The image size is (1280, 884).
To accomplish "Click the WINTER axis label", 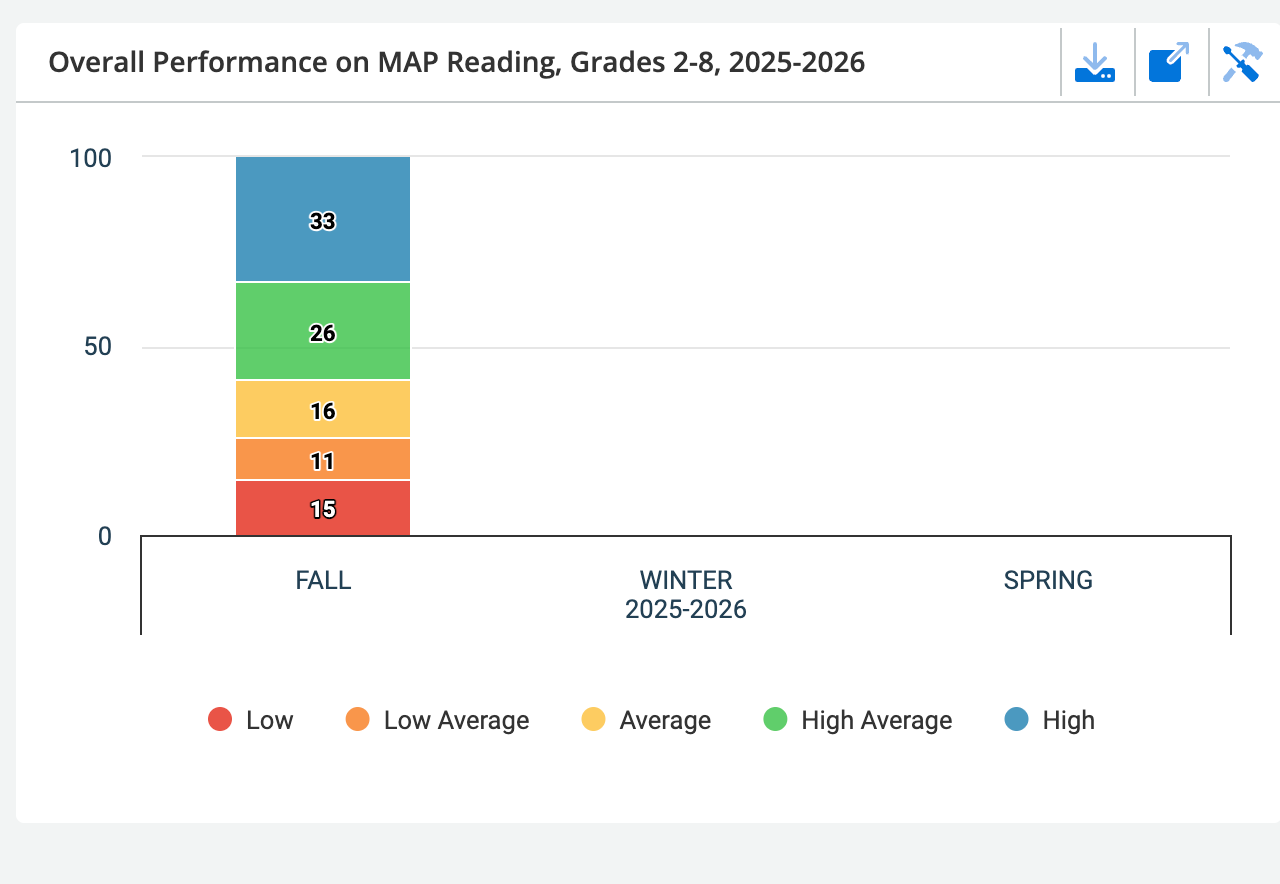I will 686,580.
